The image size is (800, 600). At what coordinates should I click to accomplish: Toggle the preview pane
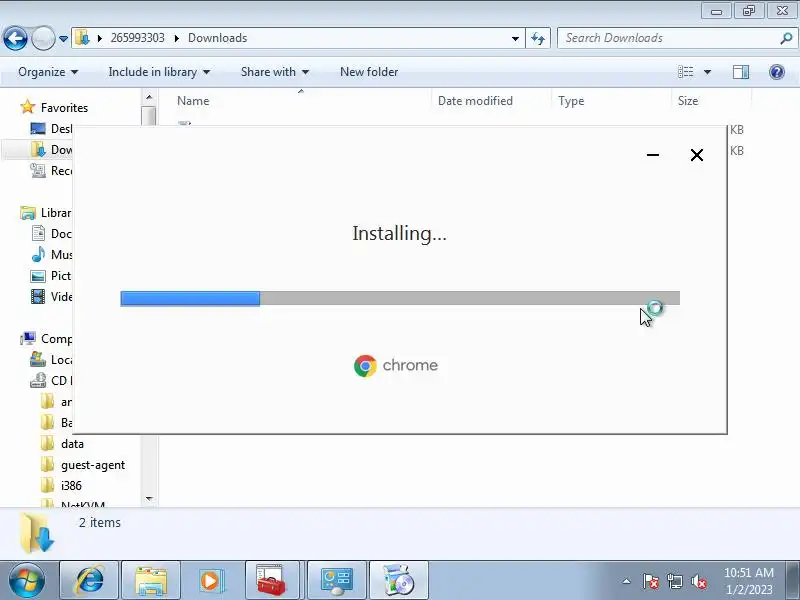point(741,72)
